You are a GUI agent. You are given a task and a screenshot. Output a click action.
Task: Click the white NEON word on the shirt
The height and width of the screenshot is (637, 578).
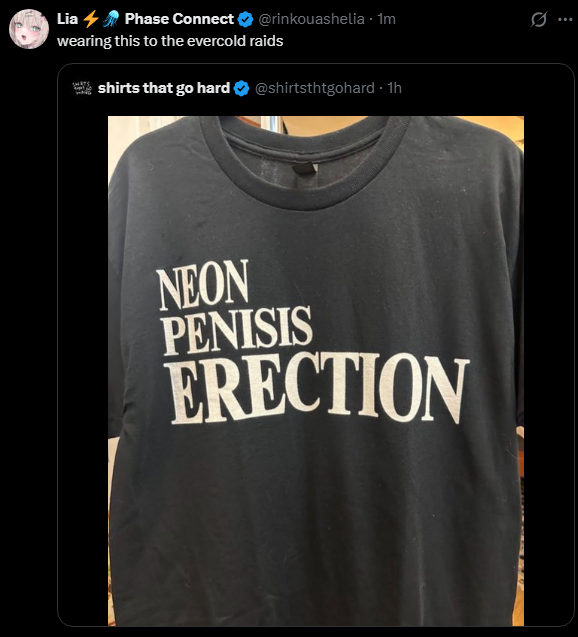(x=203, y=285)
